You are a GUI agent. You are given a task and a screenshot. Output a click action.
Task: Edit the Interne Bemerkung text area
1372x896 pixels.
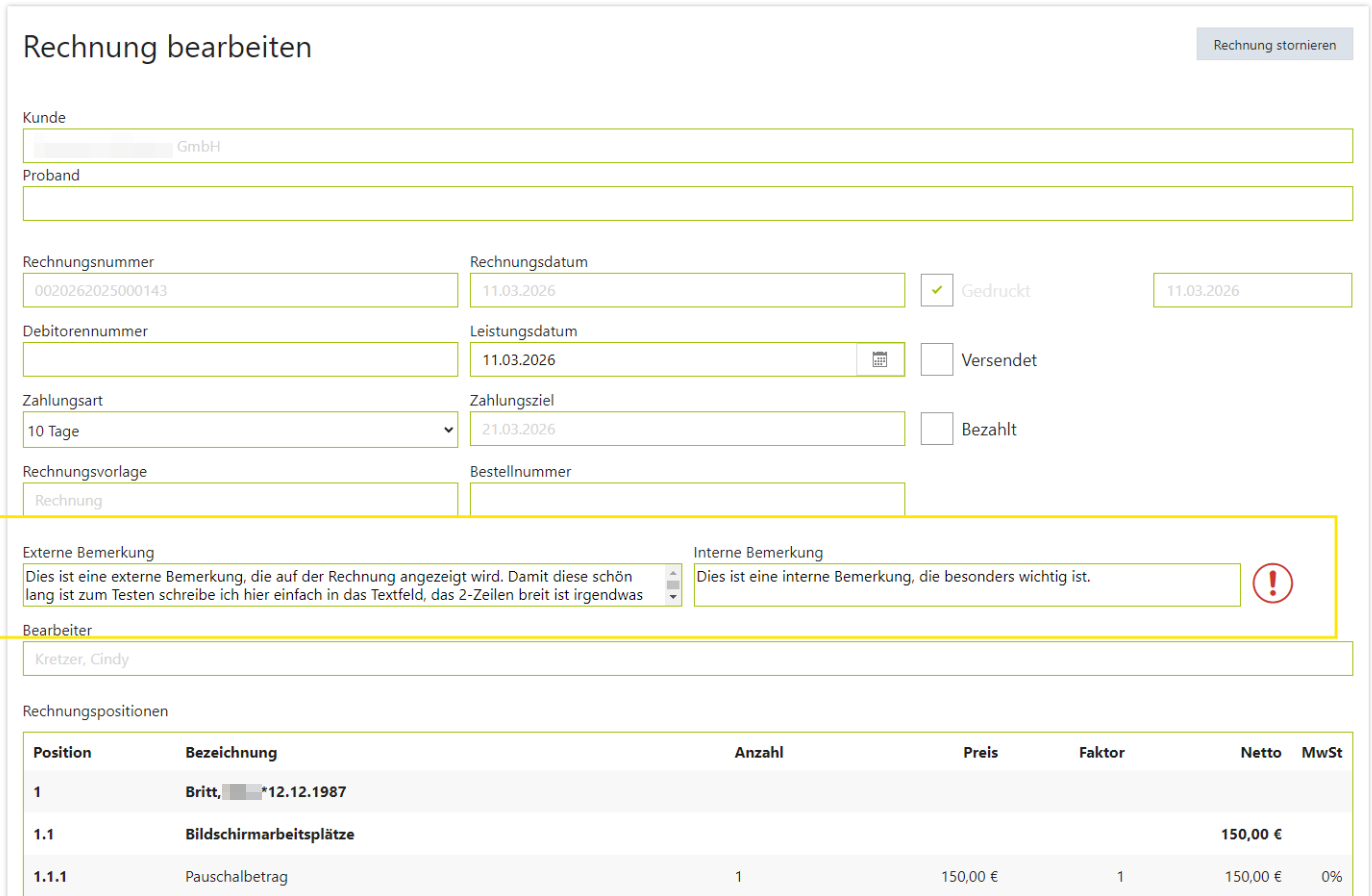click(967, 585)
